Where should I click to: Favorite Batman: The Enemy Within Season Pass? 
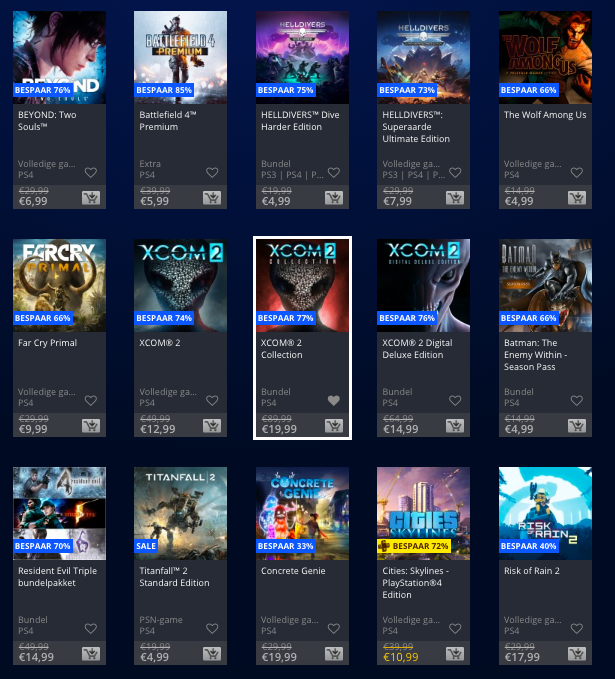(x=576, y=401)
